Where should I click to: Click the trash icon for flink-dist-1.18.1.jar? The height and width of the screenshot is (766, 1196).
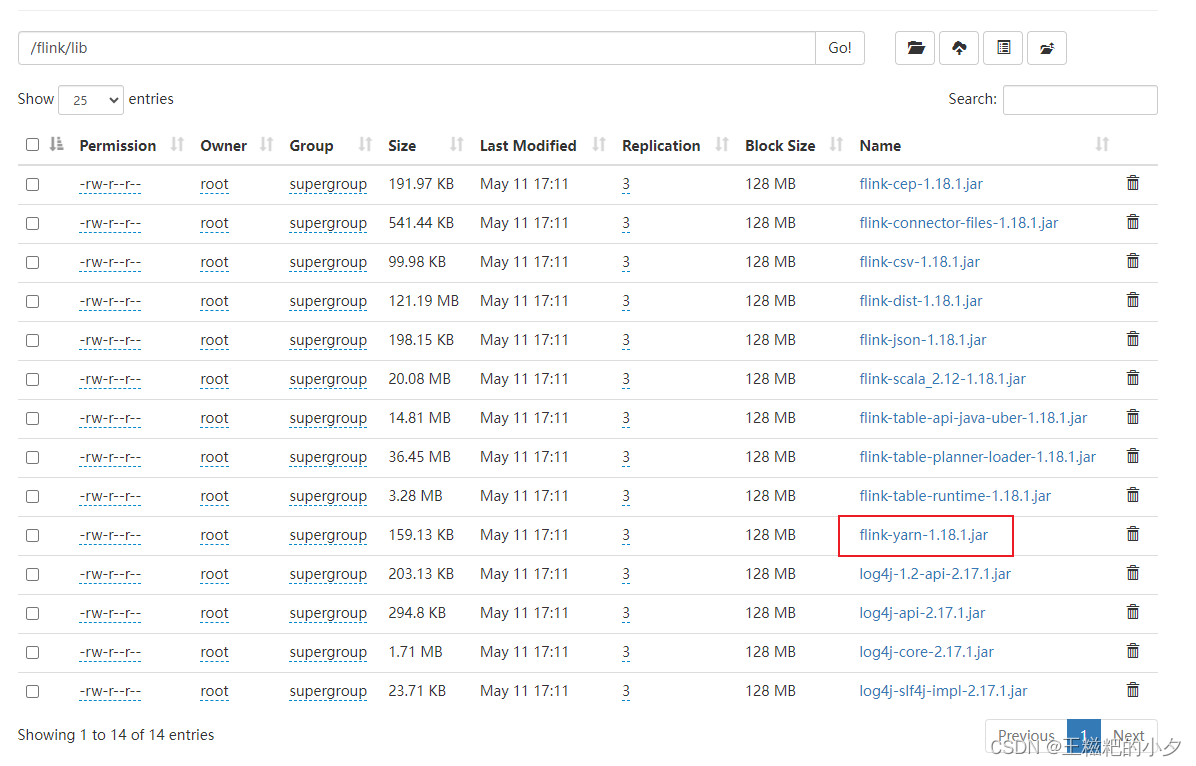[1132, 299]
